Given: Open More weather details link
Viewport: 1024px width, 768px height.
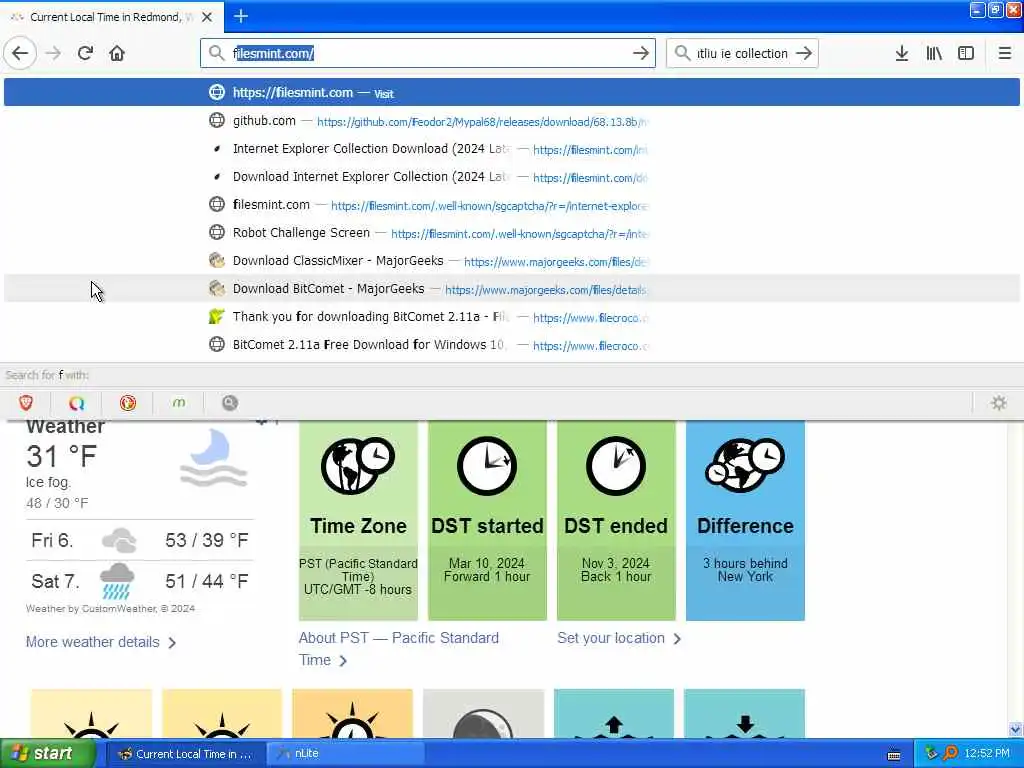Looking at the screenshot, I should pos(101,642).
